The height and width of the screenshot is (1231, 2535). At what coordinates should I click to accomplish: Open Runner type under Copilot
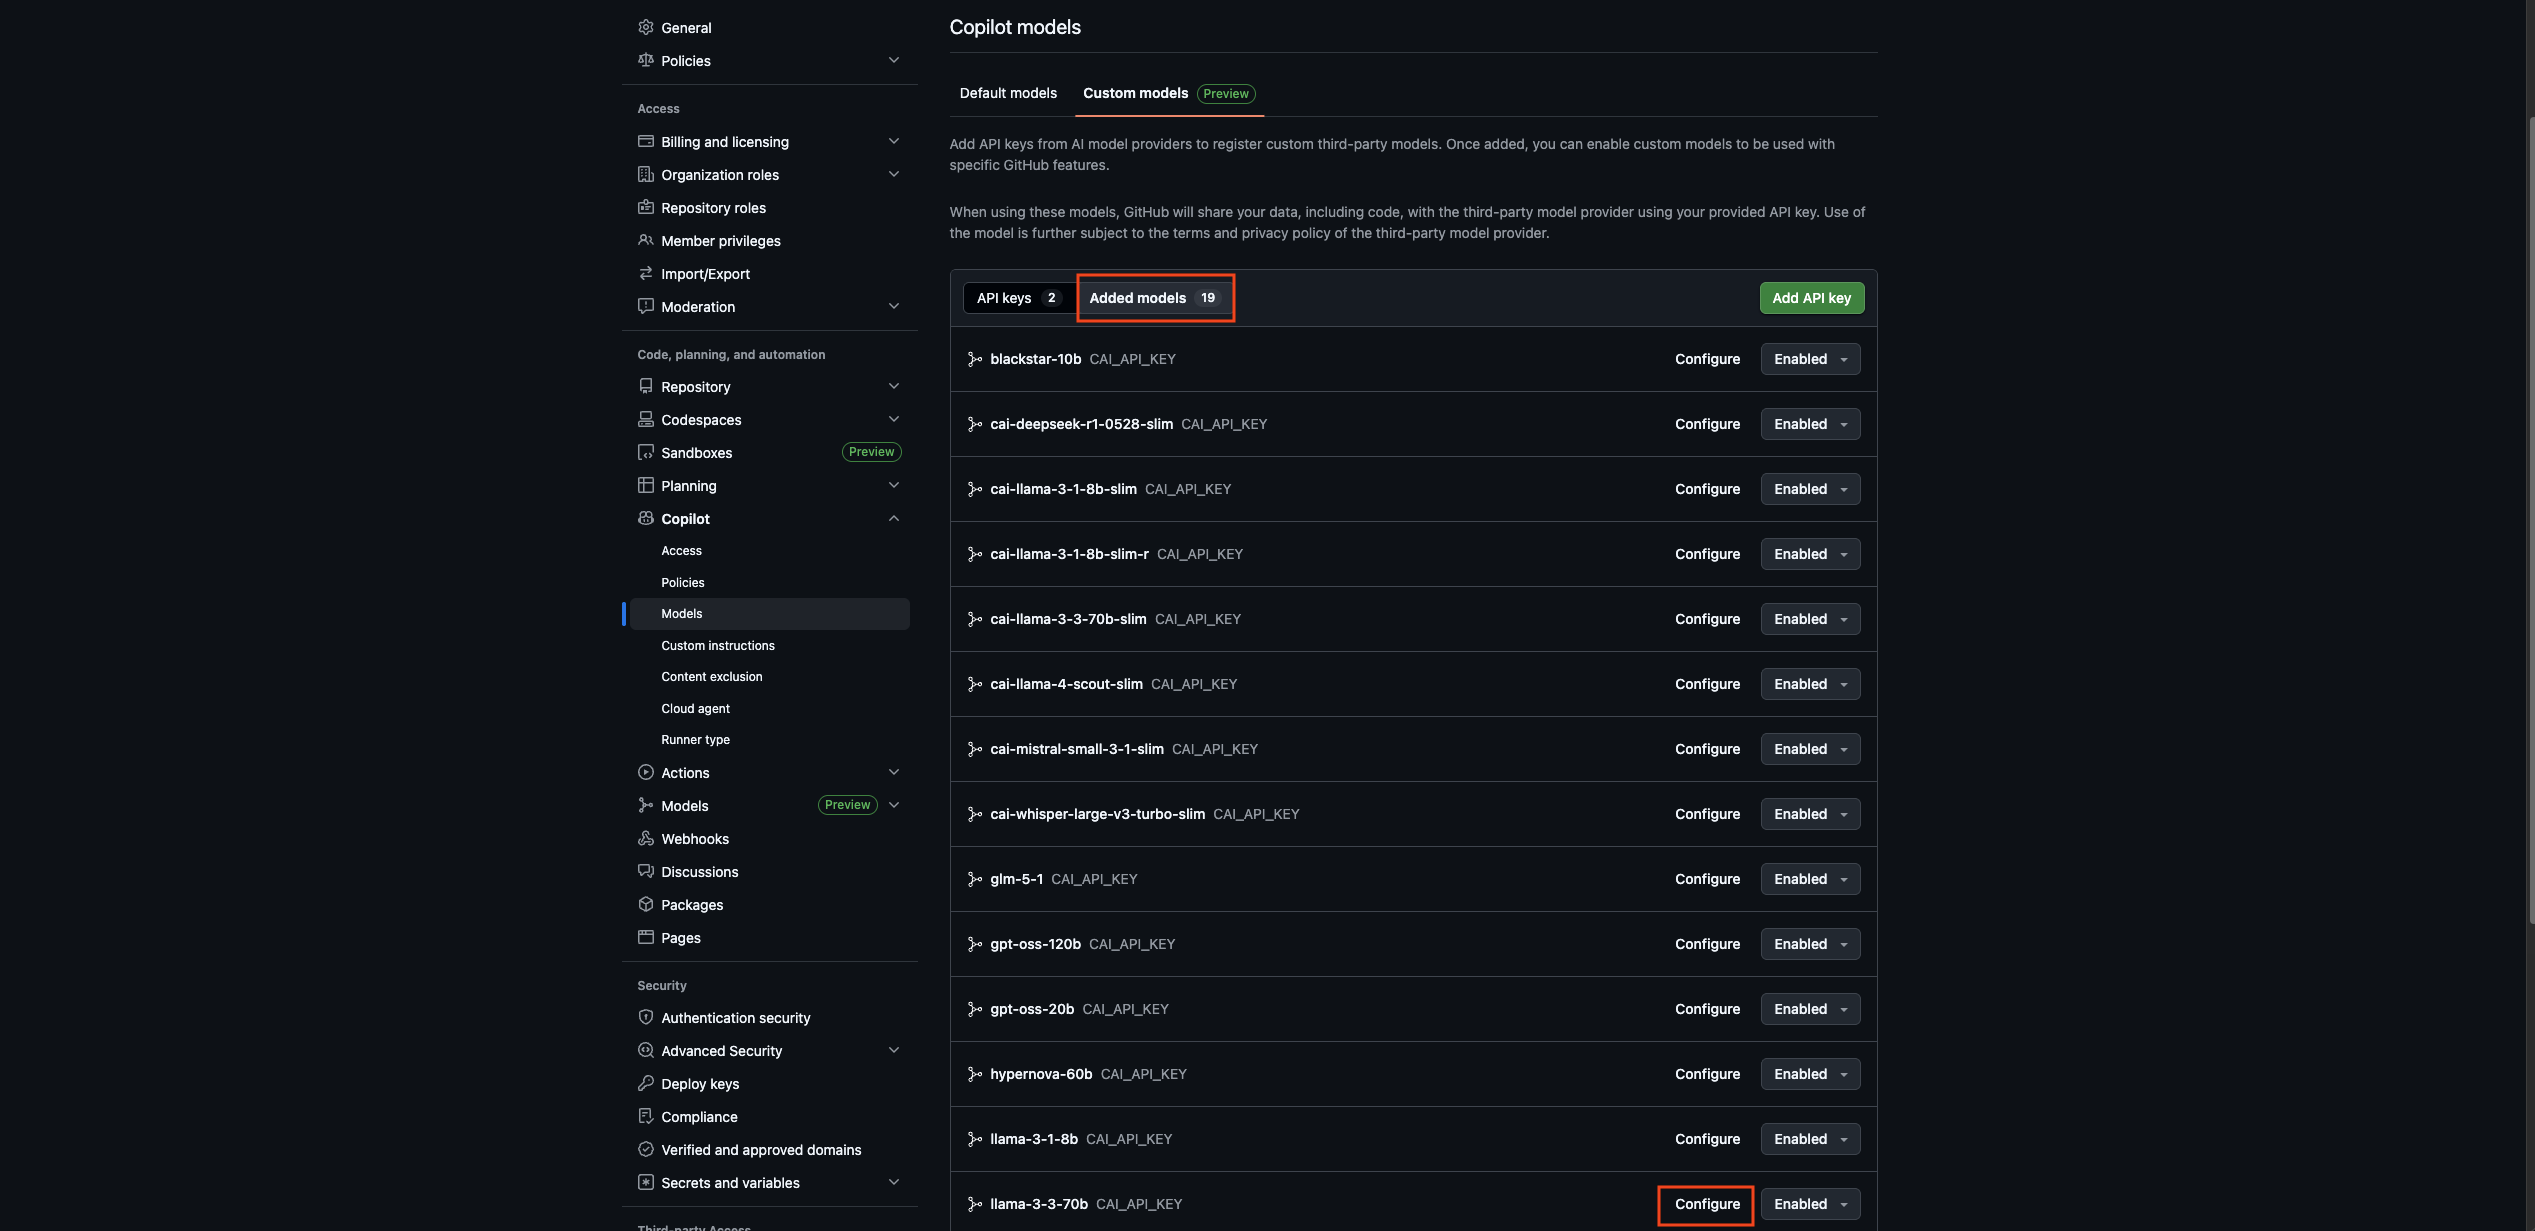pos(696,739)
